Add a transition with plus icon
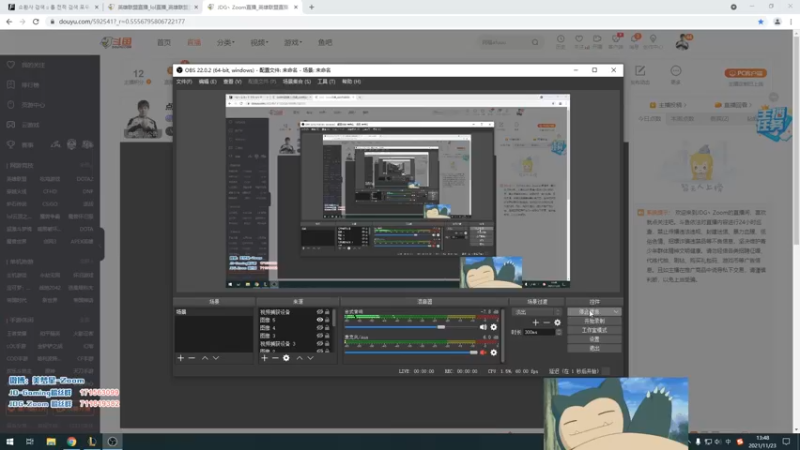800x450 pixels. pos(536,322)
